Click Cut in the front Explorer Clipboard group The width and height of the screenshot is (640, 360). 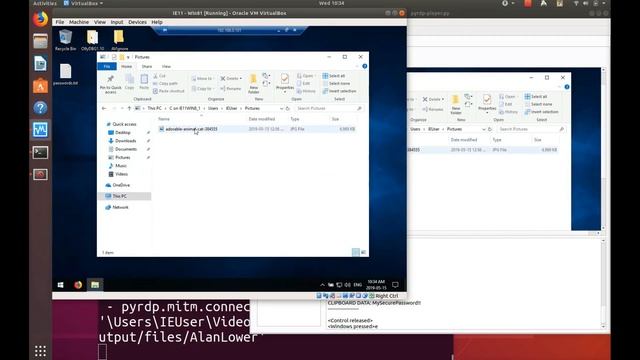pyautogui.click(x=160, y=76)
